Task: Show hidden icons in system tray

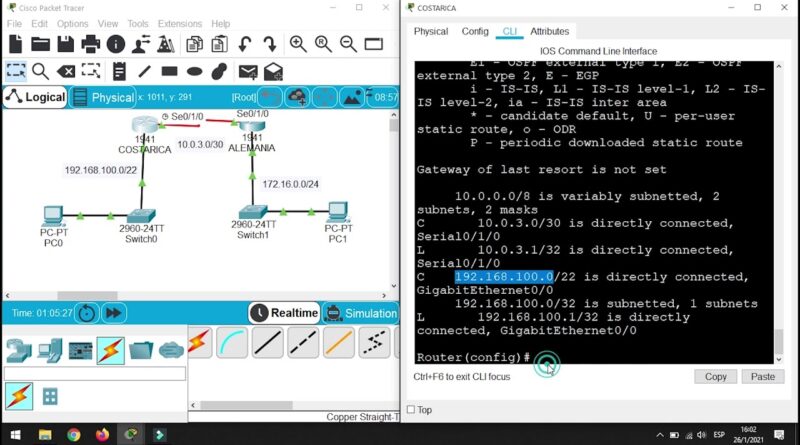Action: click(x=660, y=435)
